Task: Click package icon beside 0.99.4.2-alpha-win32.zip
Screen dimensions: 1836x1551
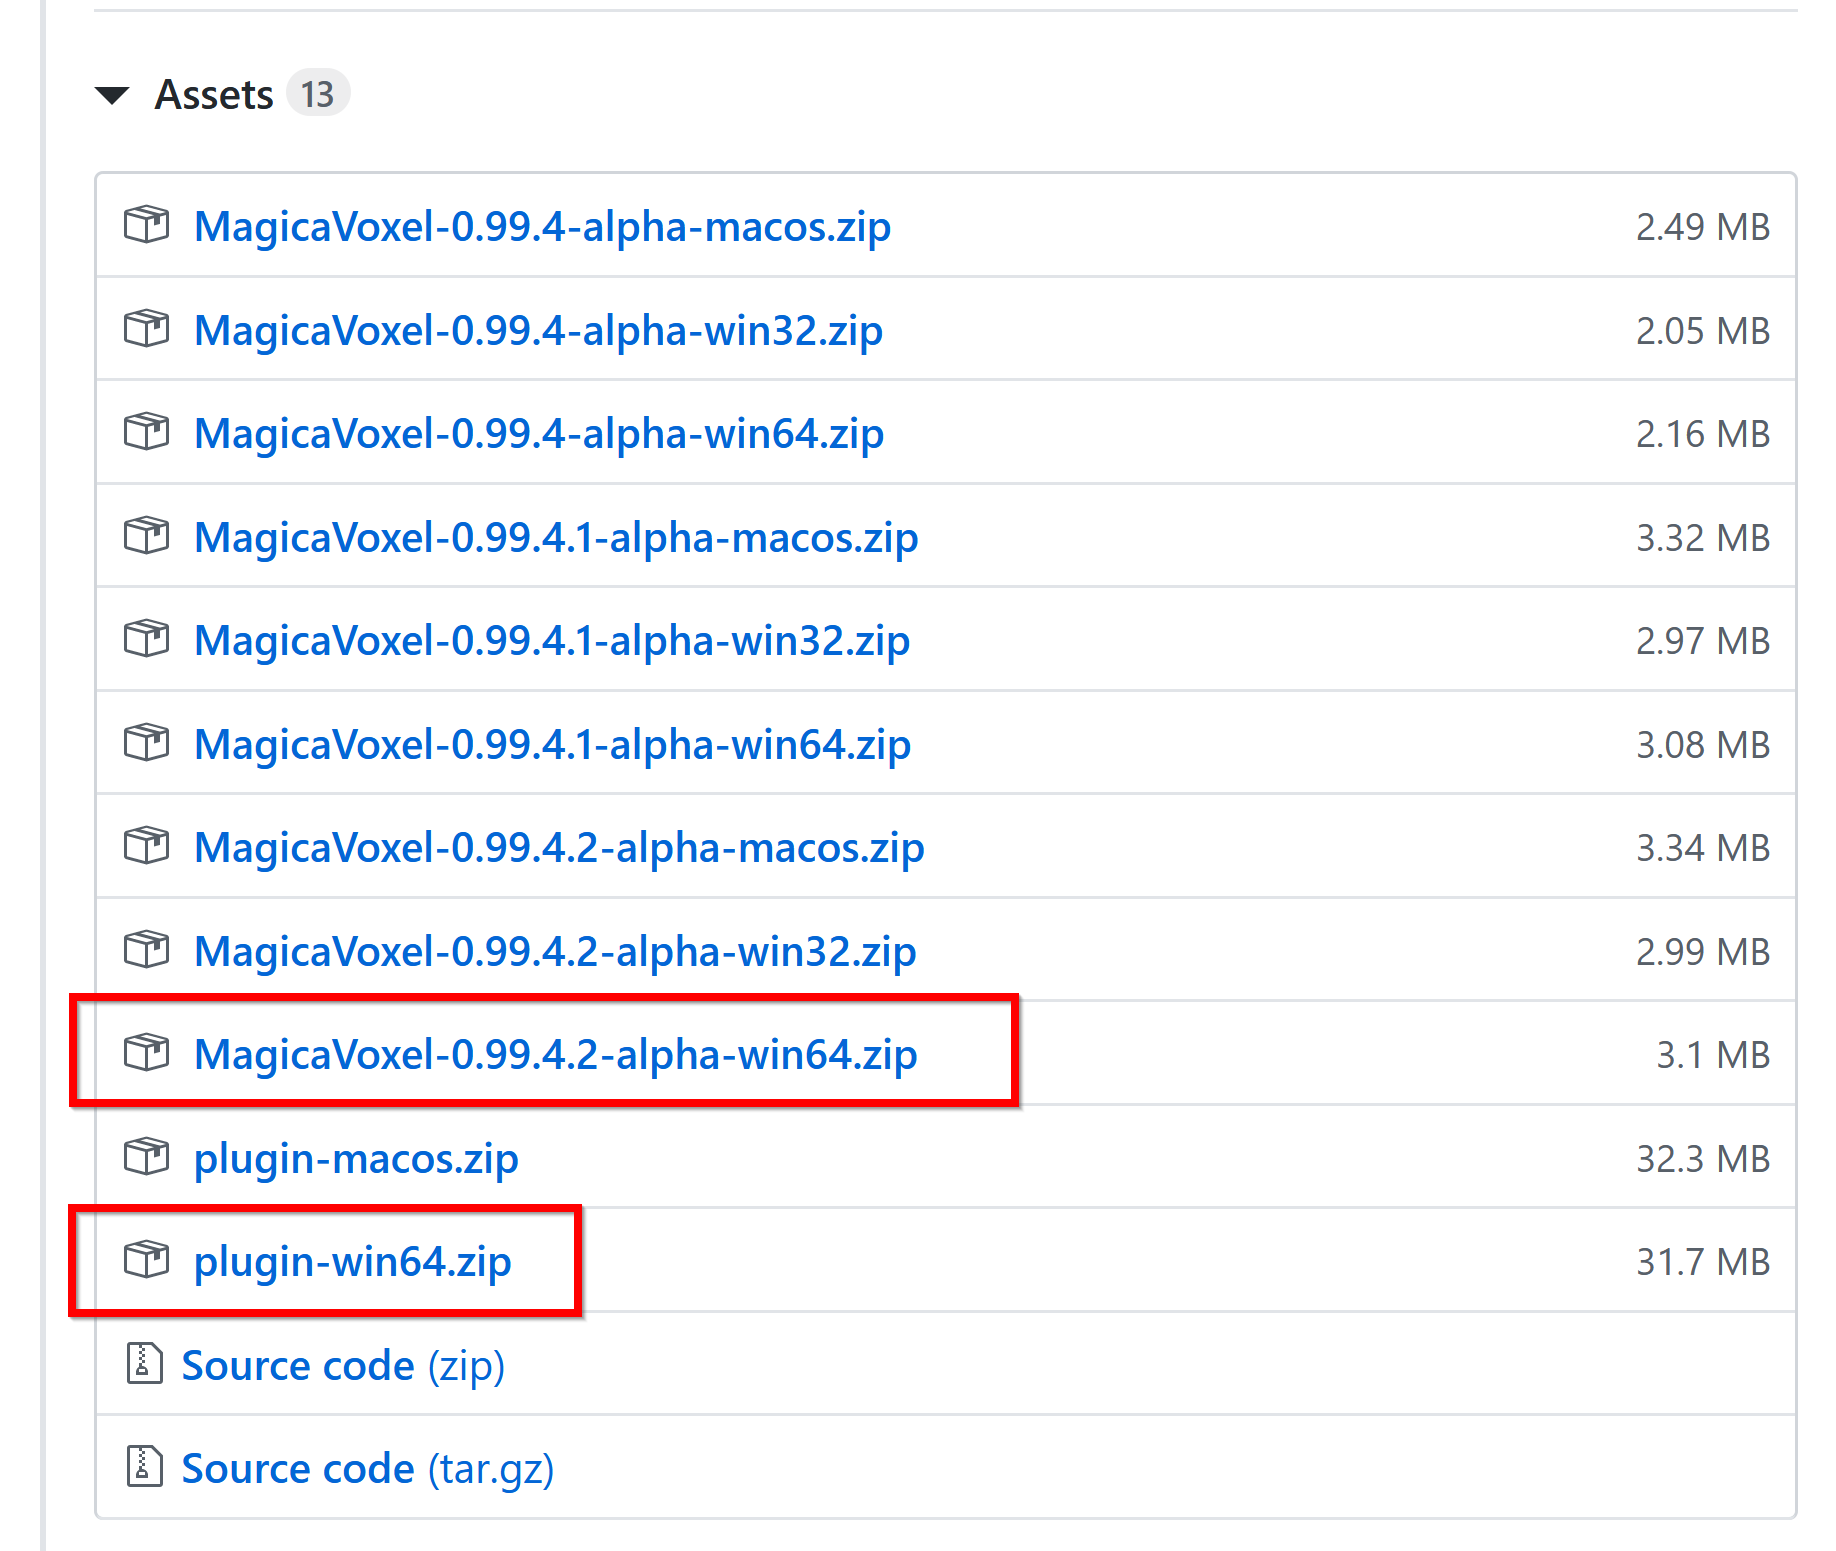Action: 147,949
